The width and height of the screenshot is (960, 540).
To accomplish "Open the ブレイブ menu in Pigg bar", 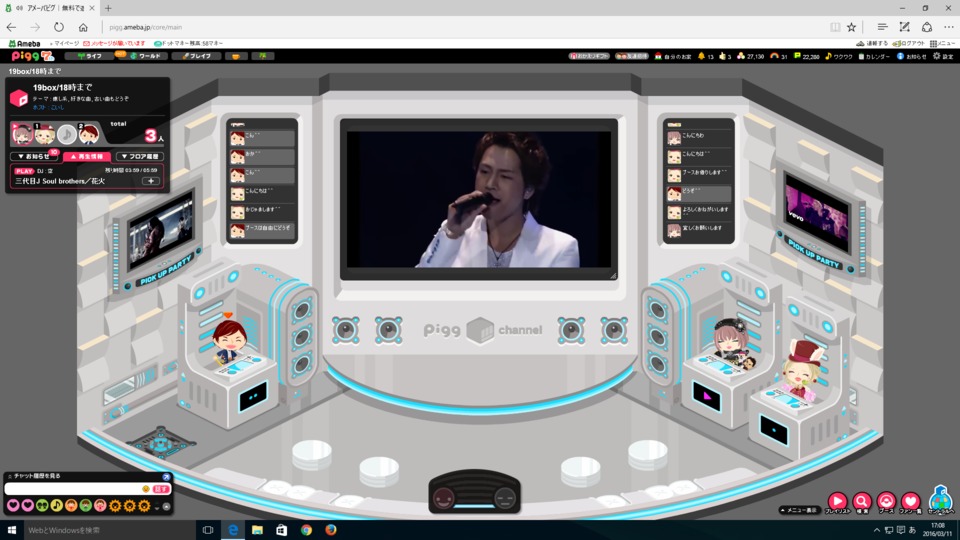I will [x=196, y=56].
